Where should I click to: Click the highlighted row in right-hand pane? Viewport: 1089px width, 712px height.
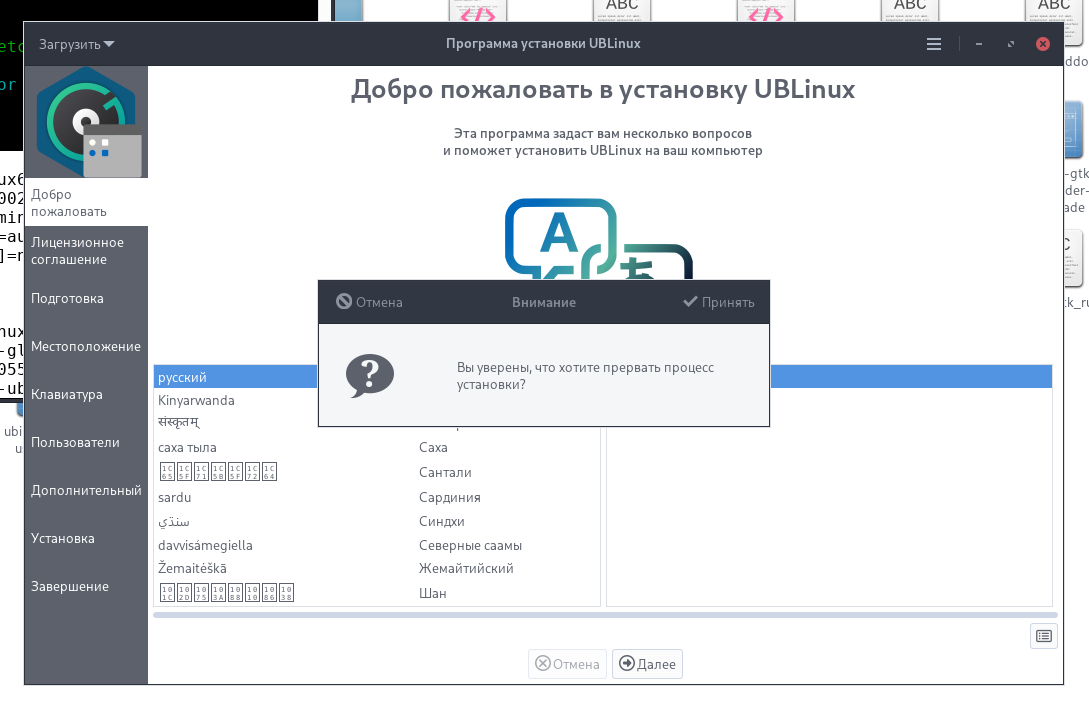(911, 376)
